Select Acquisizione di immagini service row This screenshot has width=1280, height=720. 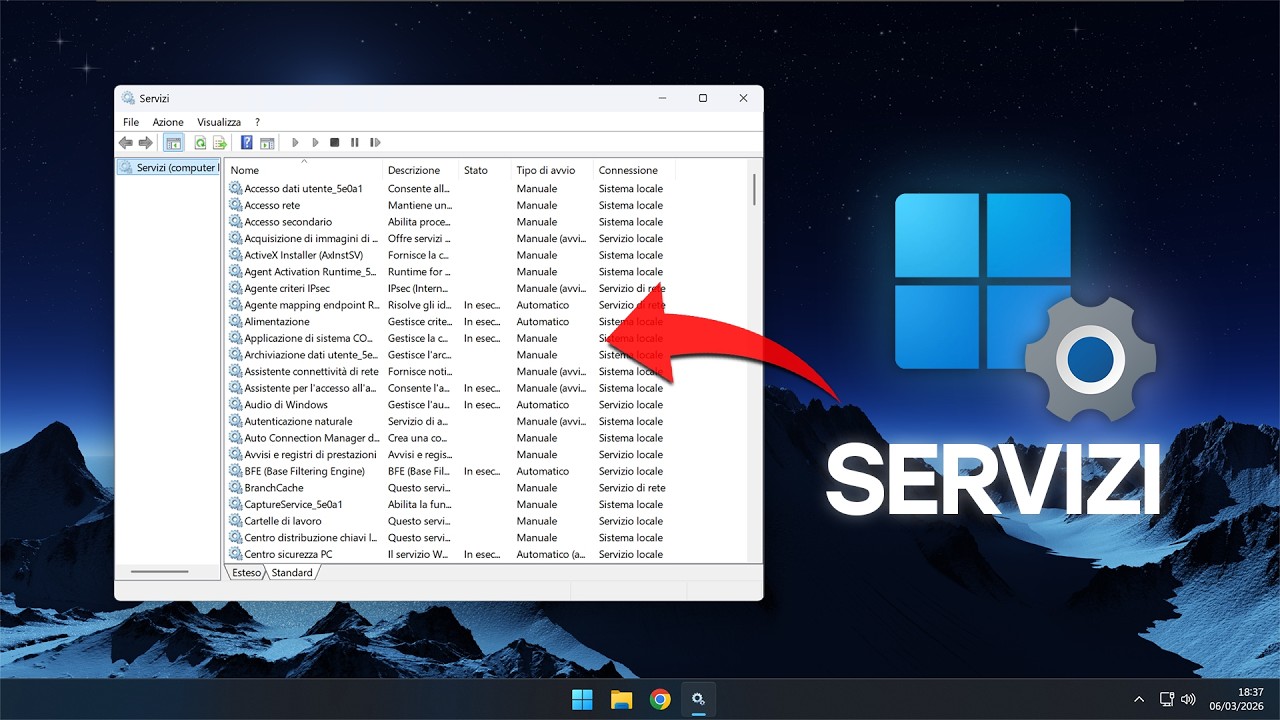point(311,239)
